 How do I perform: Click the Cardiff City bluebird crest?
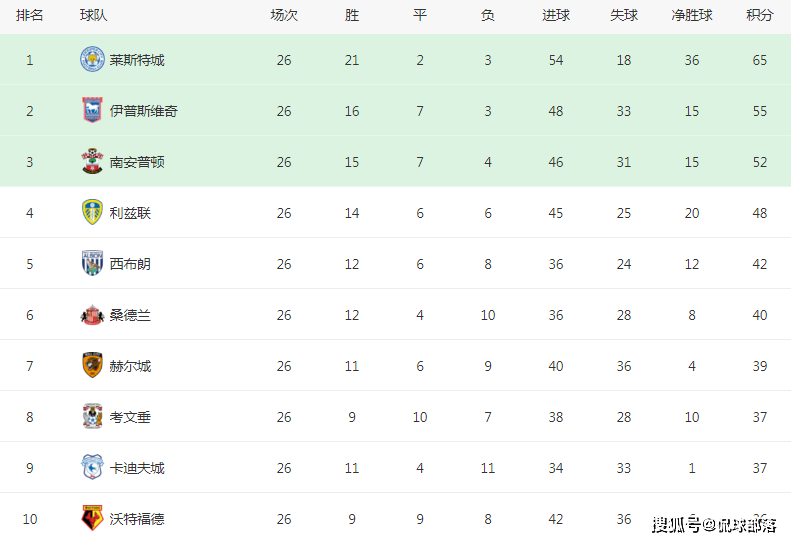92,467
